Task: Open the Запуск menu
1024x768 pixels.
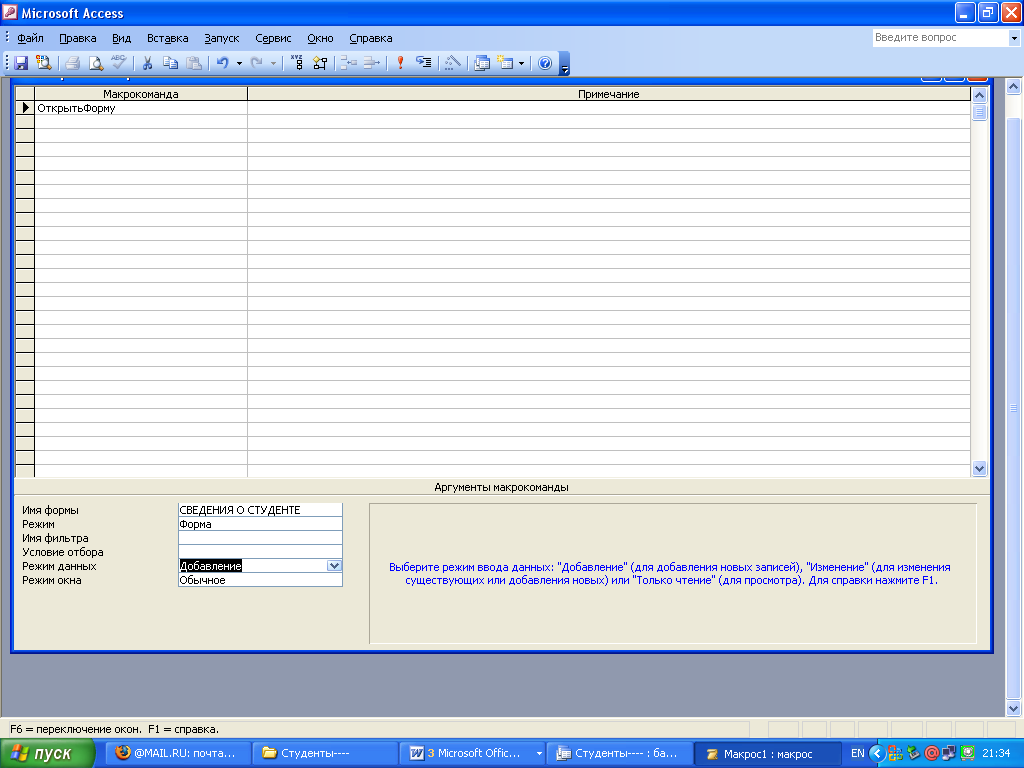Action: [221, 38]
